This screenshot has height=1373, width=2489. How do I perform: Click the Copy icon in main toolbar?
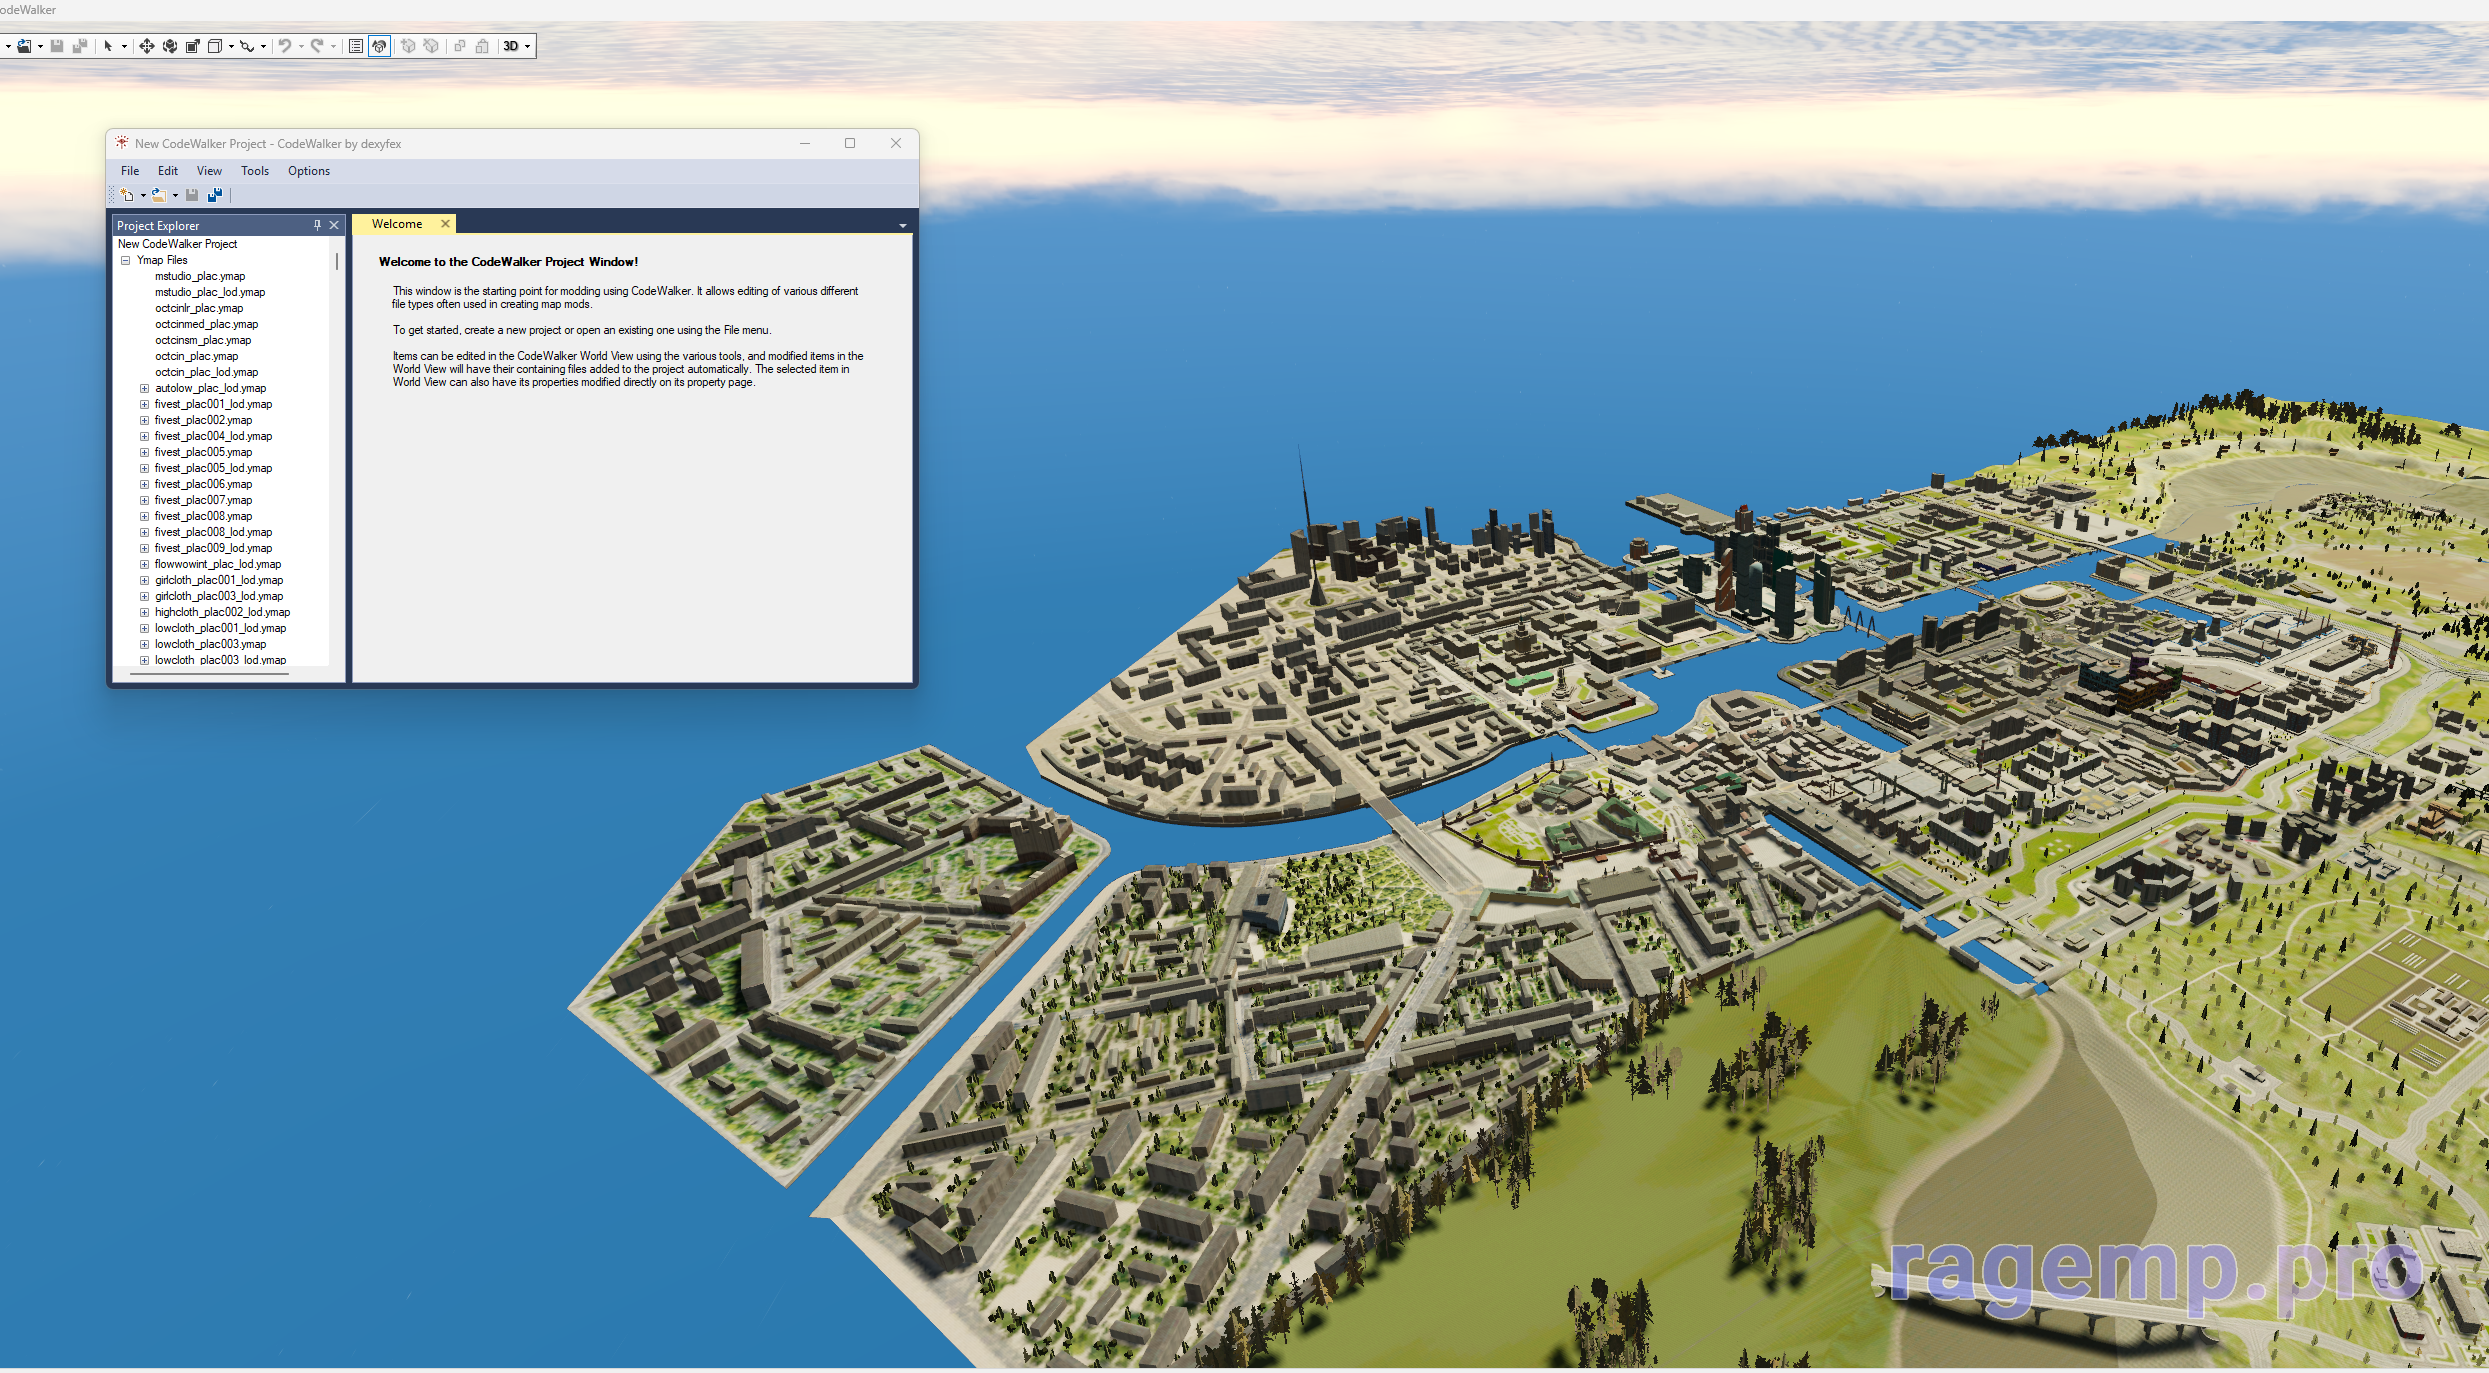tap(460, 46)
